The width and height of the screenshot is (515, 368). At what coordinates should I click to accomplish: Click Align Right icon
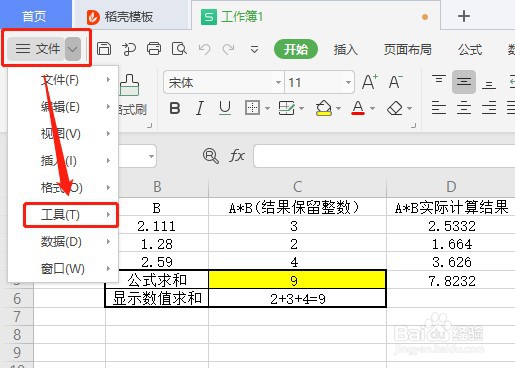pos(489,108)
